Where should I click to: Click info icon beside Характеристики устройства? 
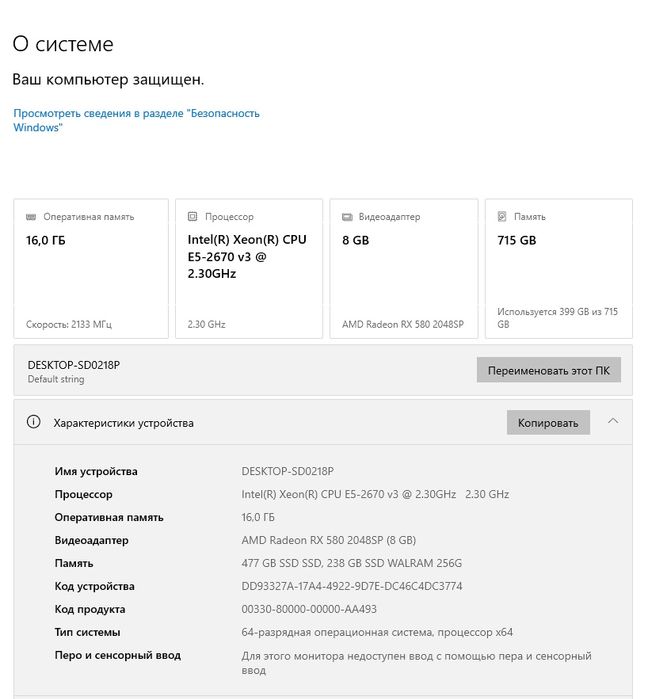(34, 423)
